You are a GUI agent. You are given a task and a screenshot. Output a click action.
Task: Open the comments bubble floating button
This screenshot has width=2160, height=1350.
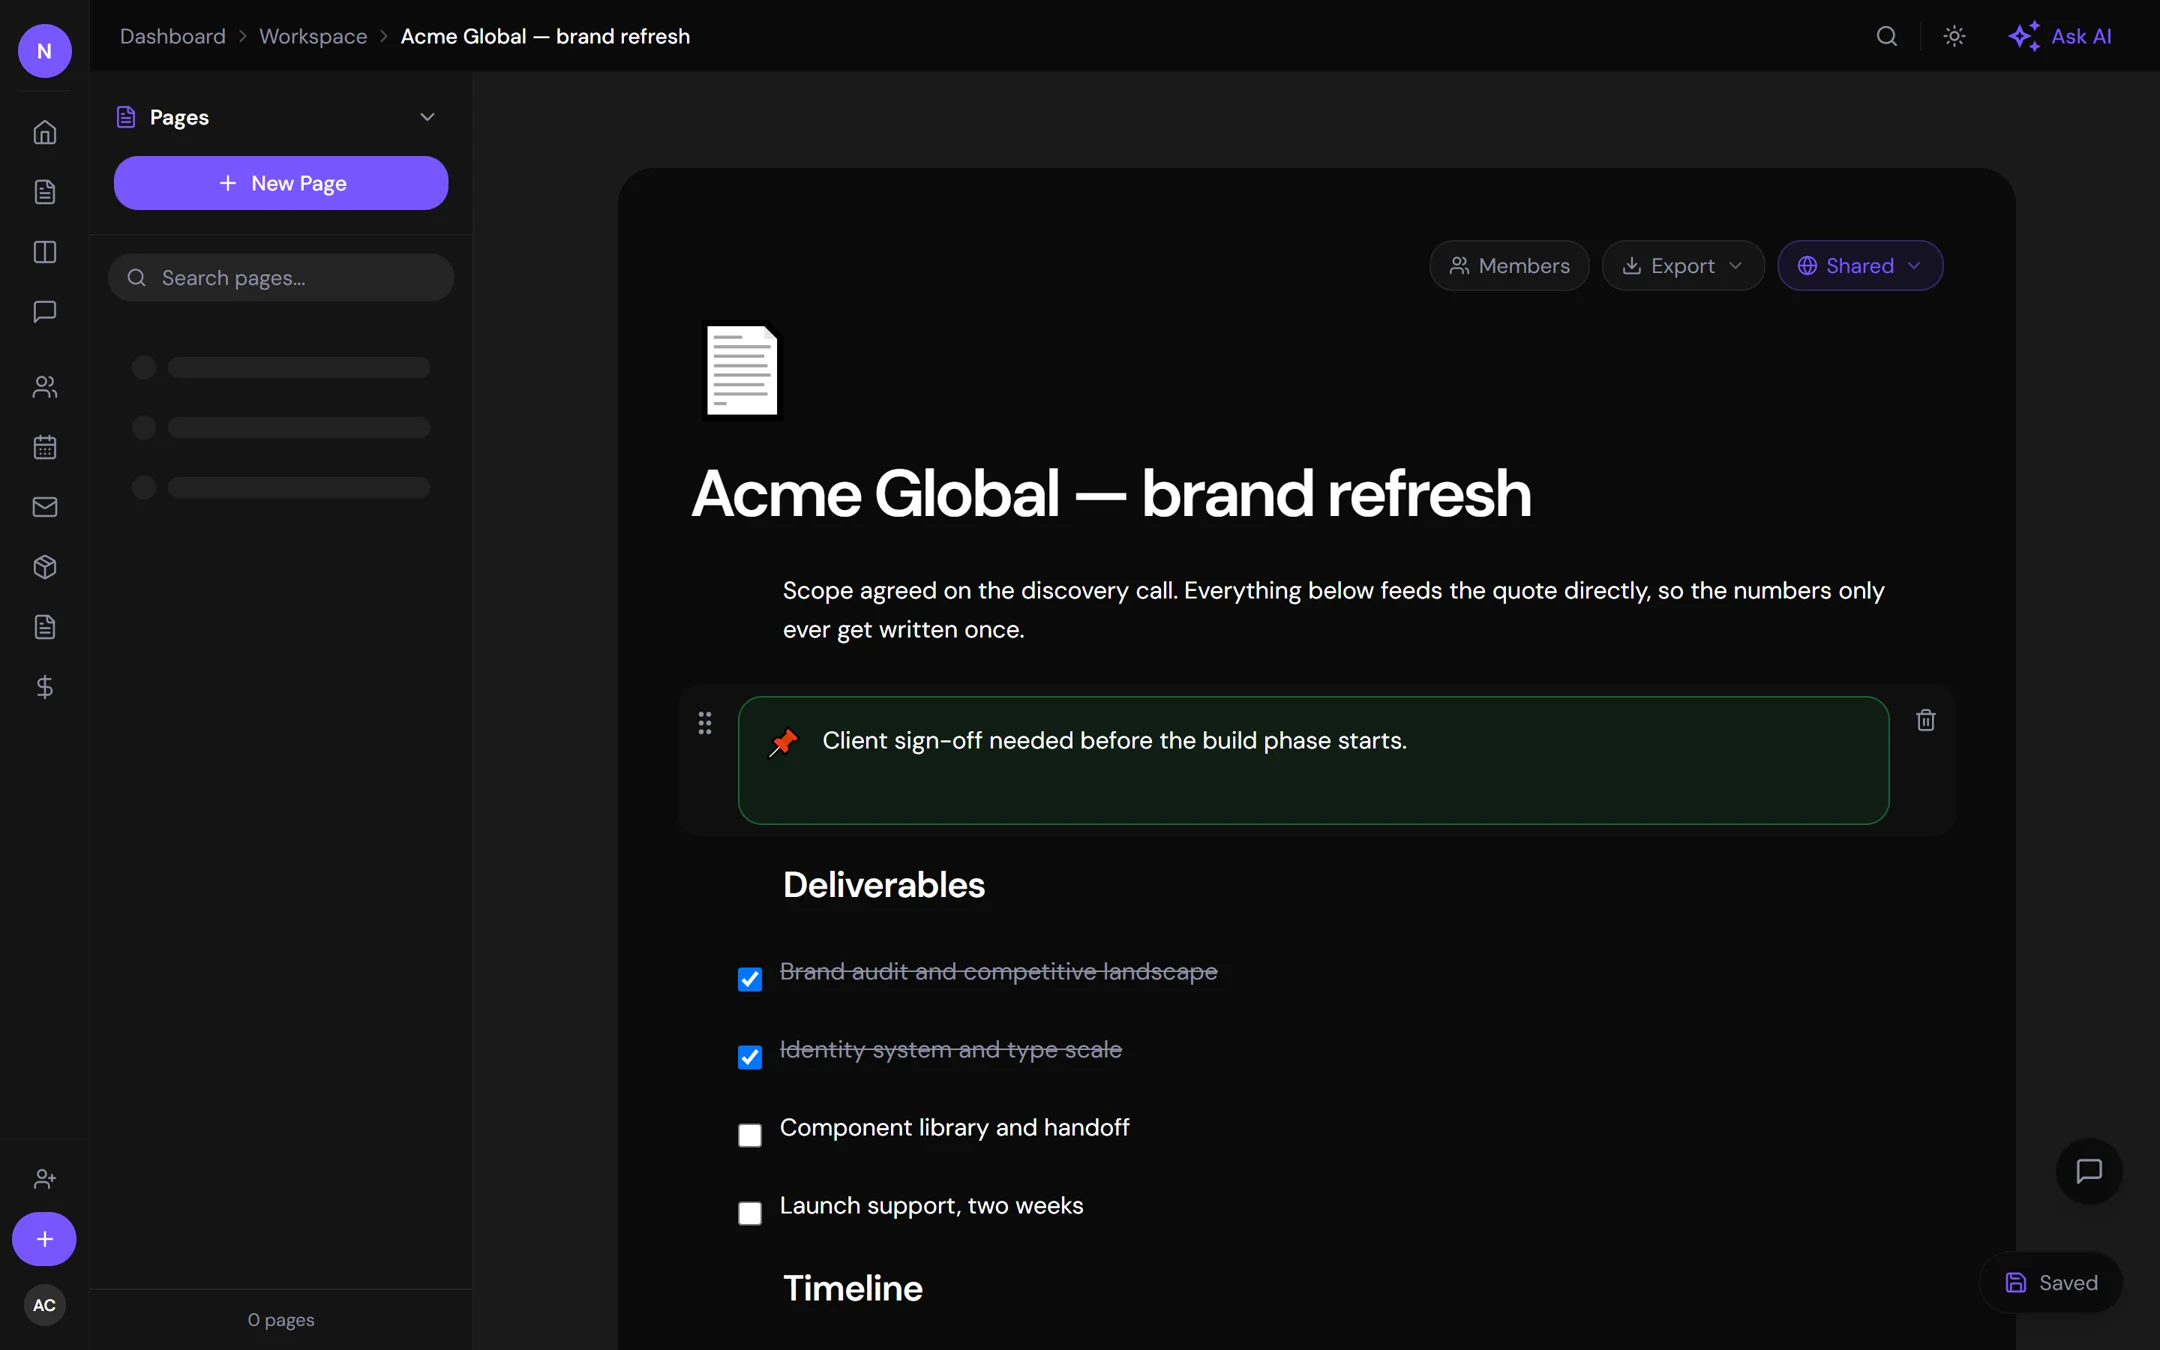[x=2089, y=1171]
